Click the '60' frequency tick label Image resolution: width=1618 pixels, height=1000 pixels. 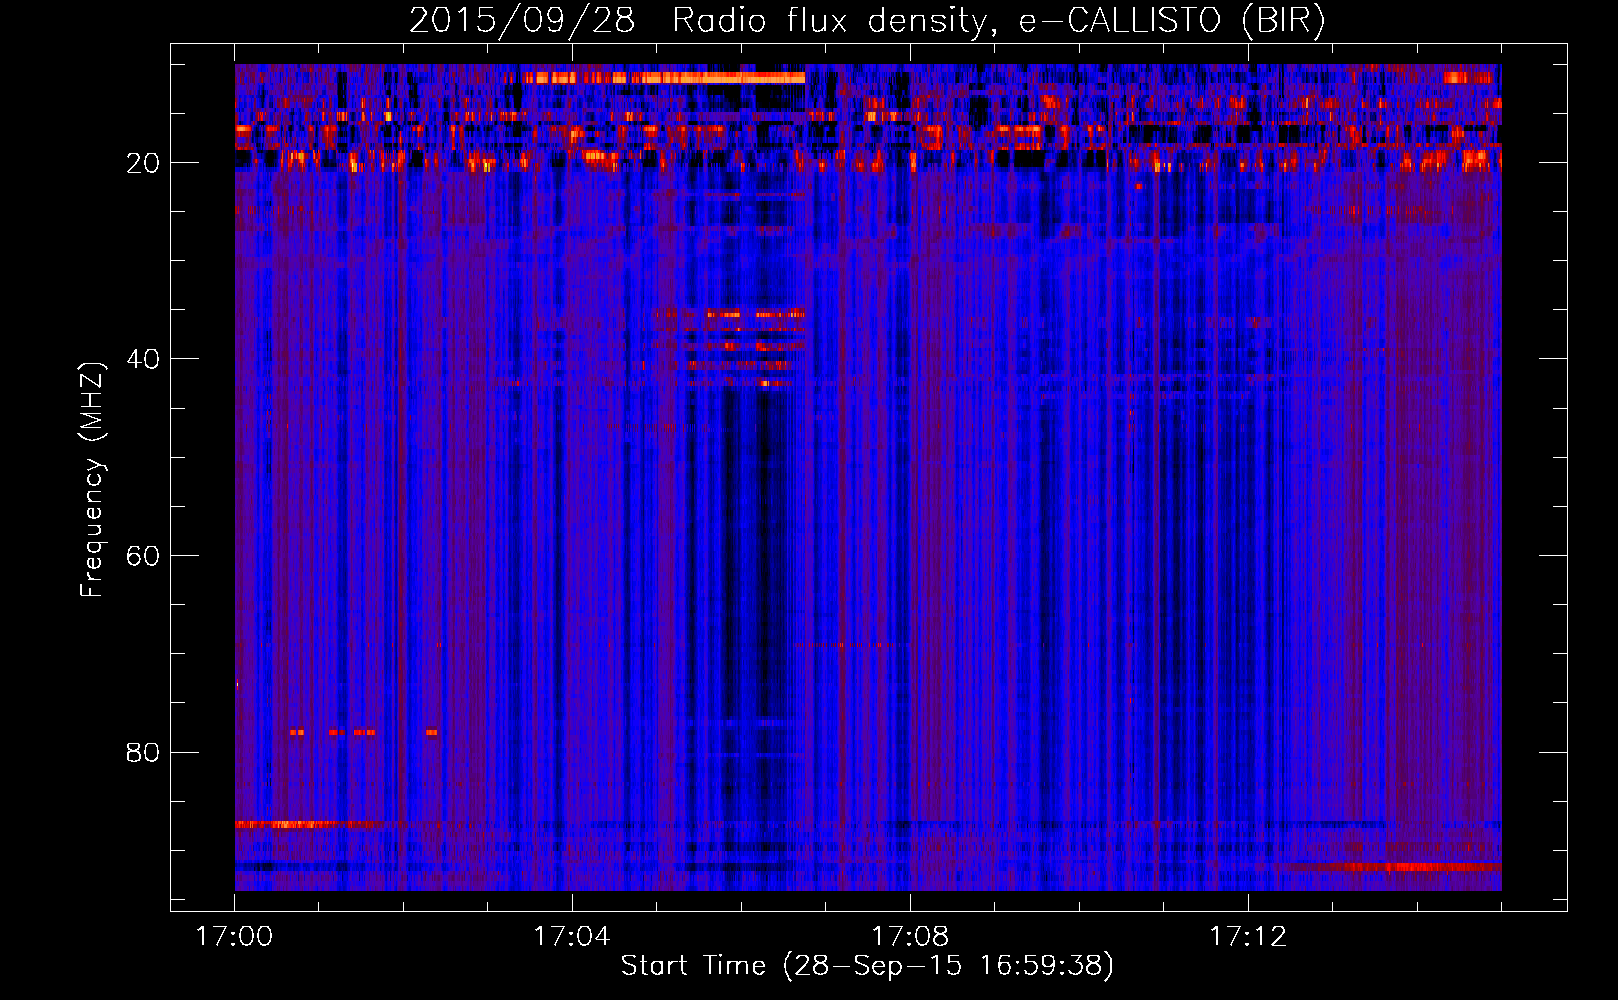tap(143, 556)
